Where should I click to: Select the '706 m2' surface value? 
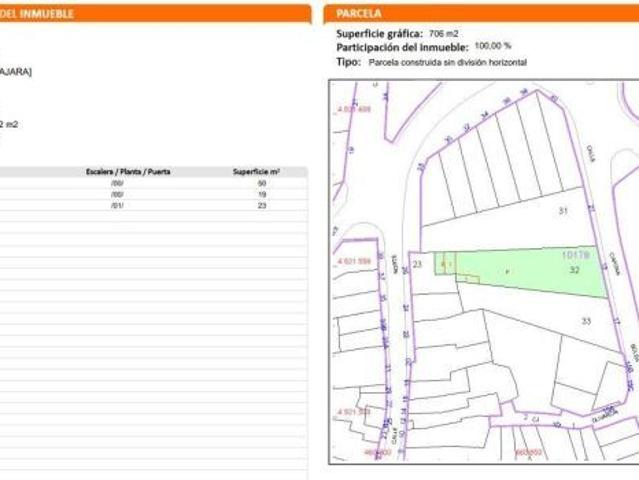(444, 34)
